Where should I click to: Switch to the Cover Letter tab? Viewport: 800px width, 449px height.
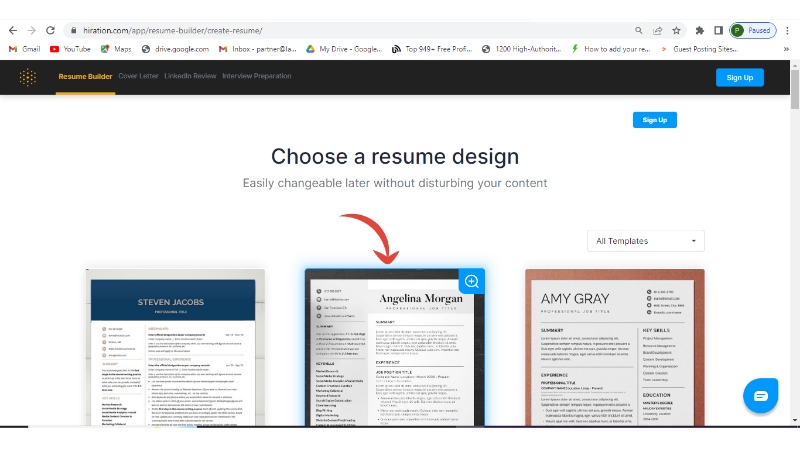click(x=138, y=76)
